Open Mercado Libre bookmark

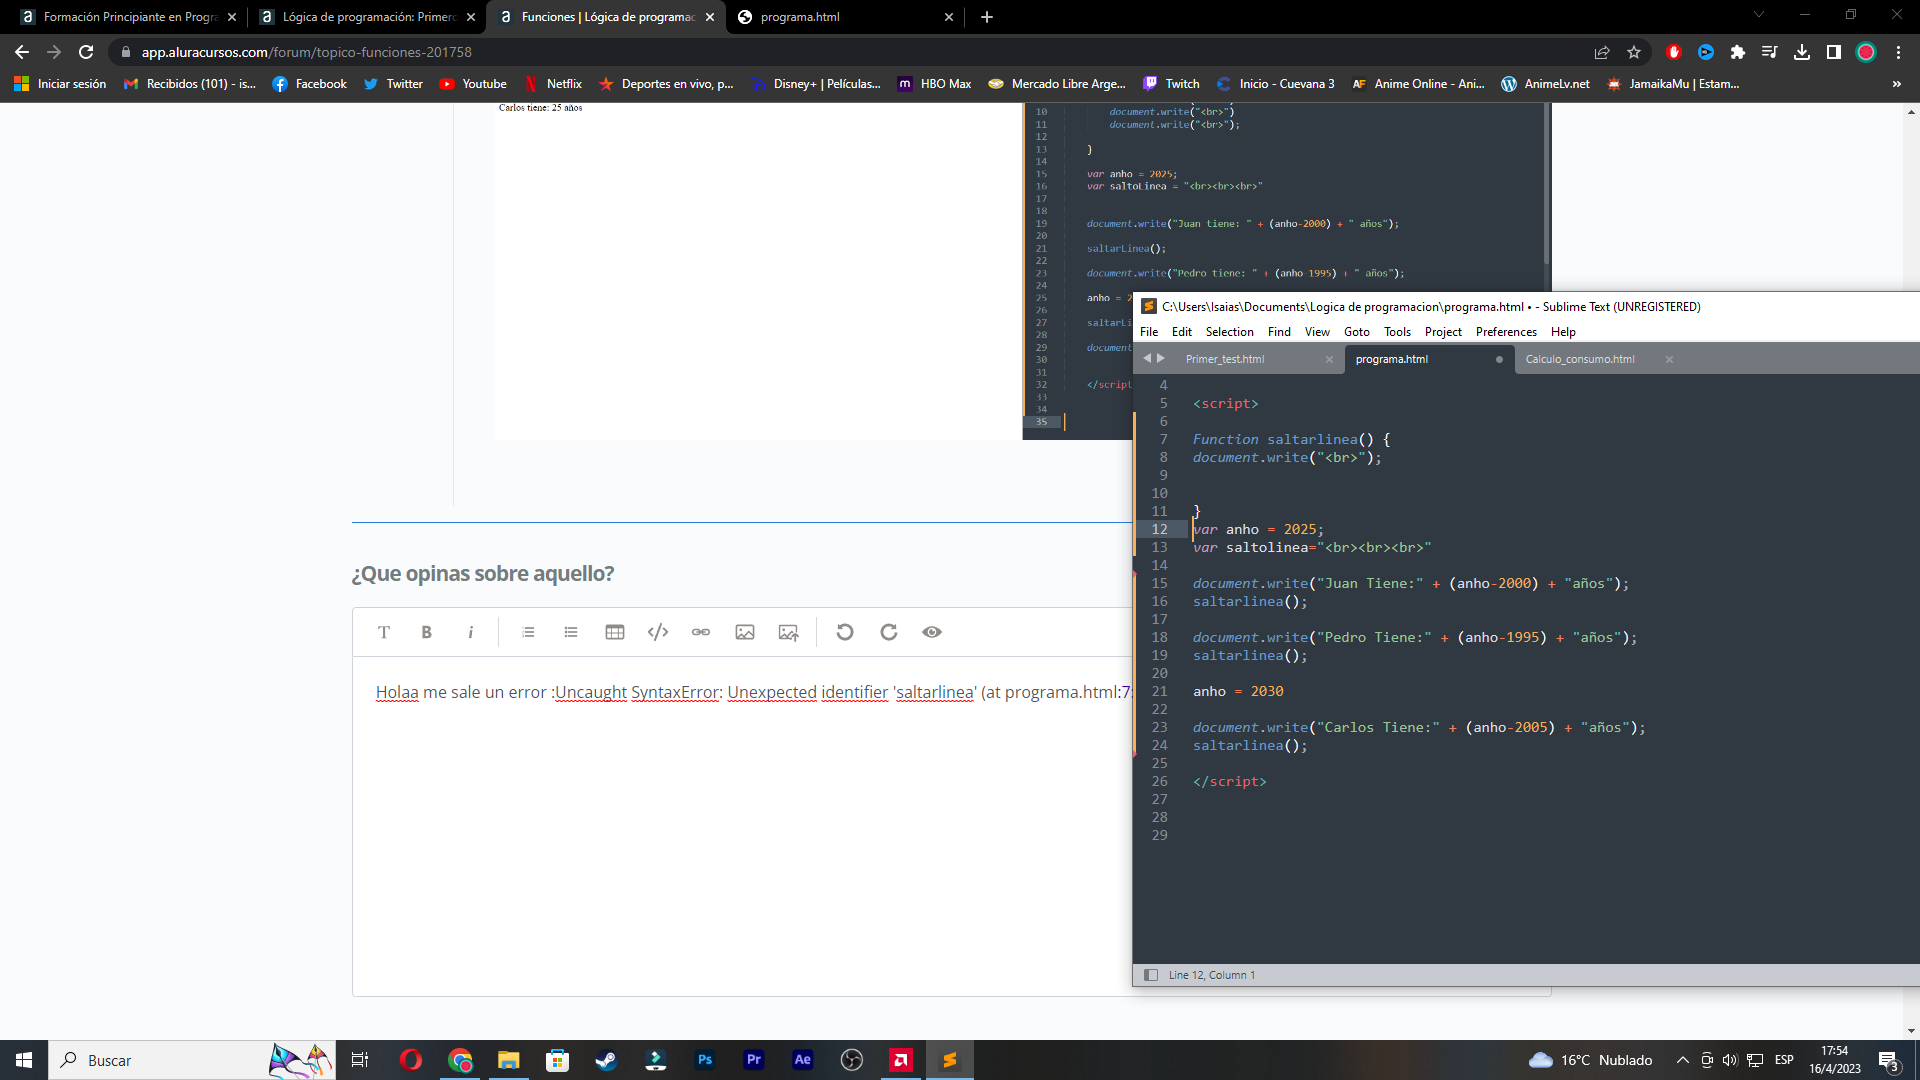(1057, 84)
